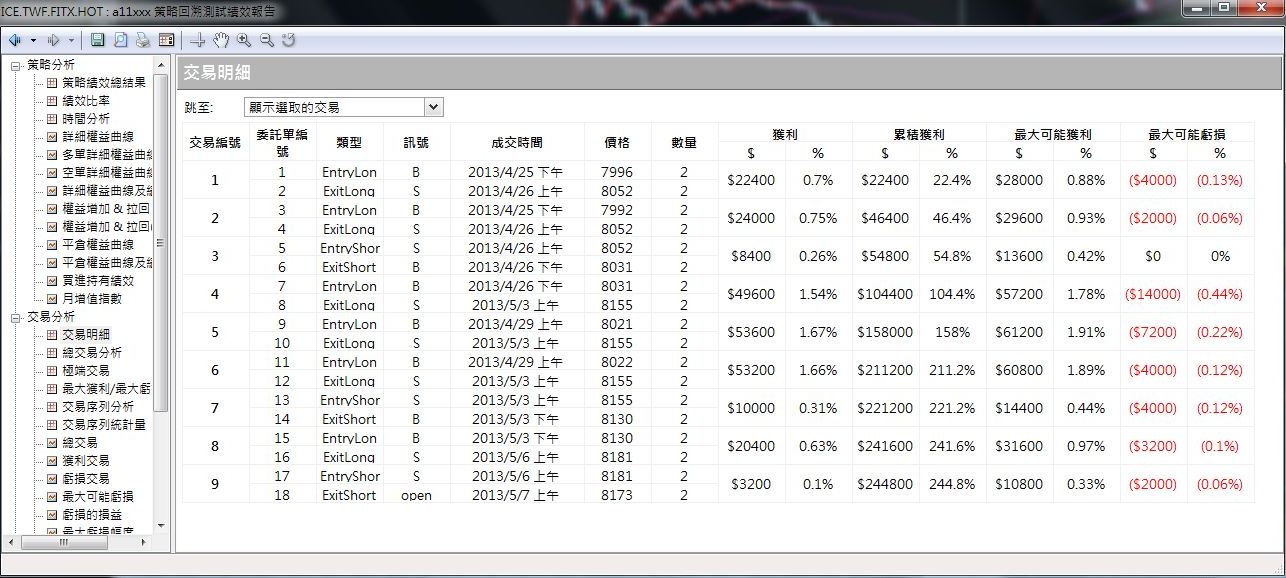Click the tree panel vertical scrollbar thumb
This screenshot has height=578, width=1286.
coord(161,242)
